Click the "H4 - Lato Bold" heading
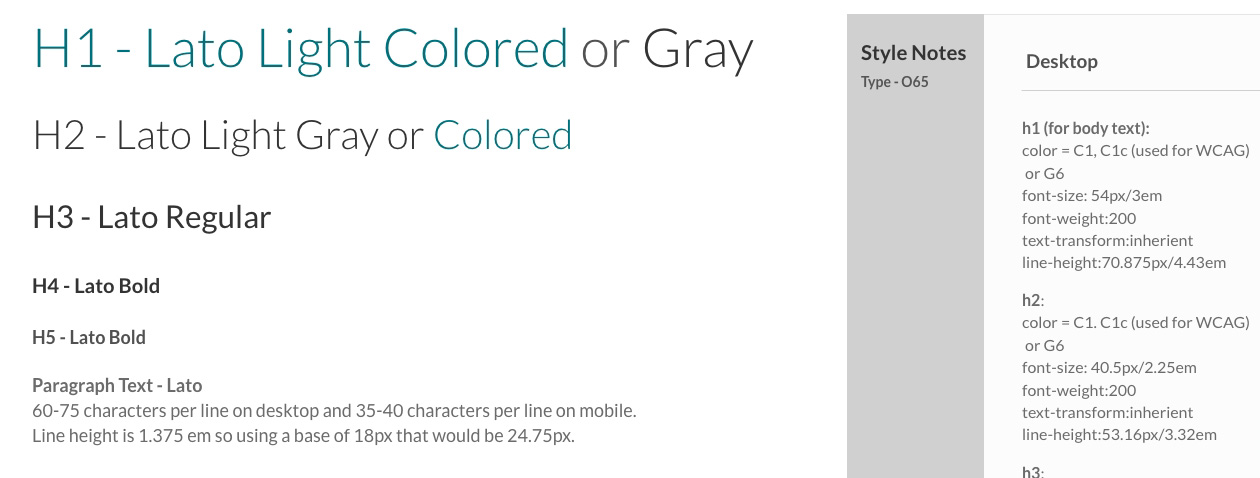The height and width of the screenshot is (478, 1260). pyautogui.click(x=96, y=286)
